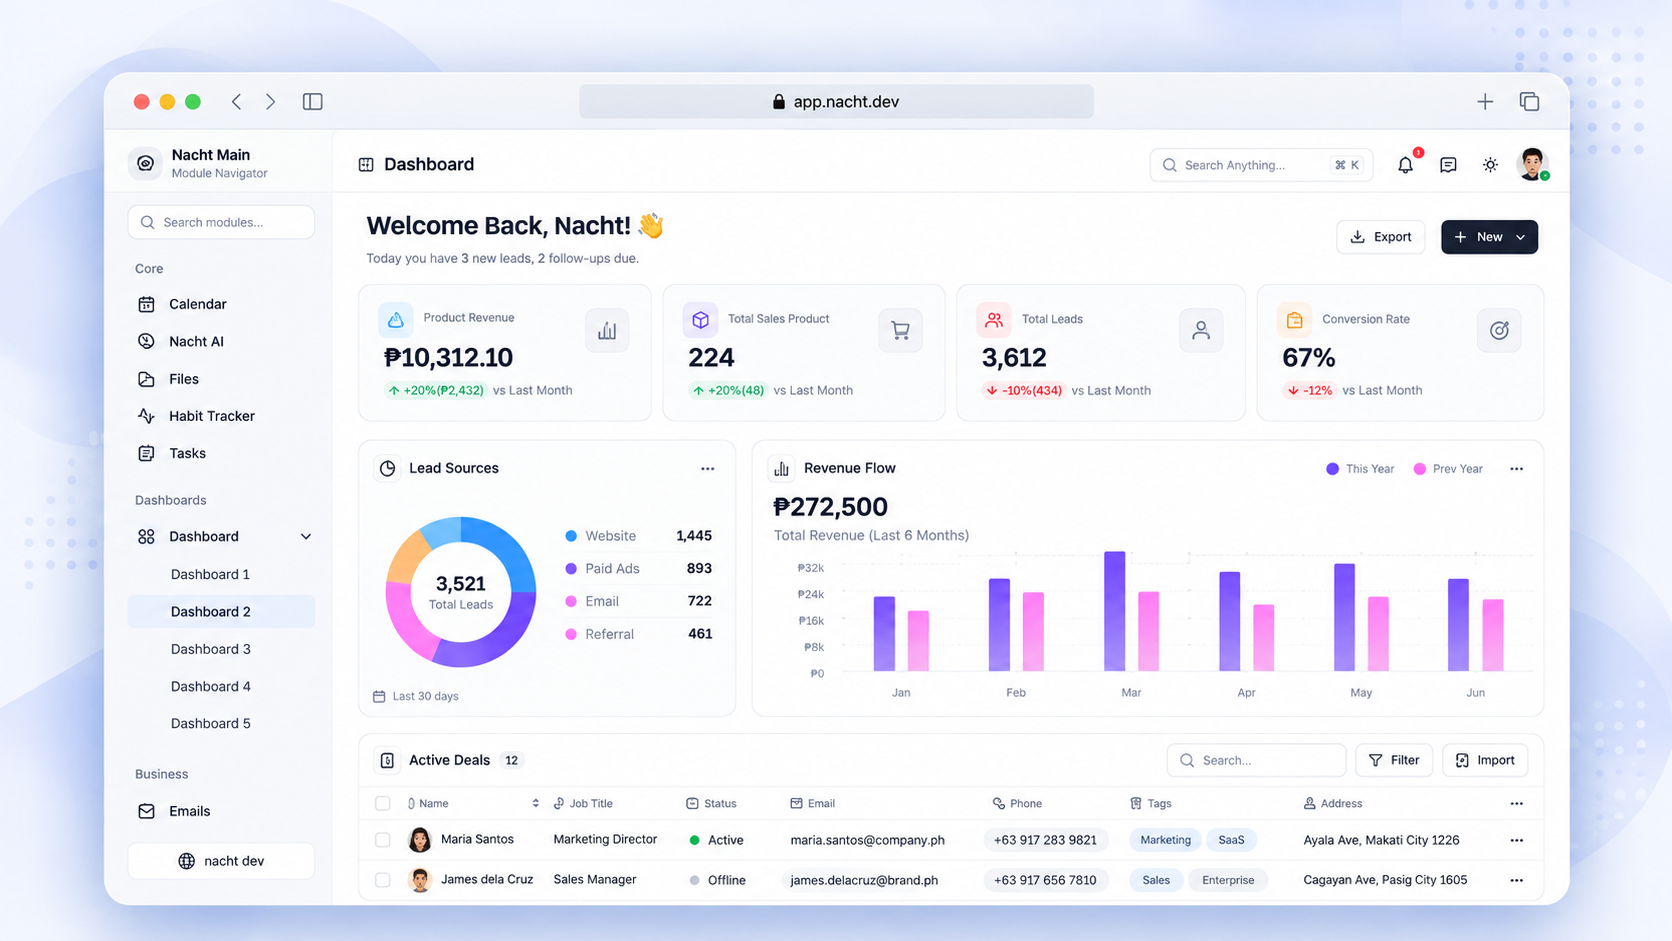The width and height of the screenshot is (1672, 941).
Task: Click Product Revenue bar chart icon
Action: pyautogui.click(x=607, y=331)
